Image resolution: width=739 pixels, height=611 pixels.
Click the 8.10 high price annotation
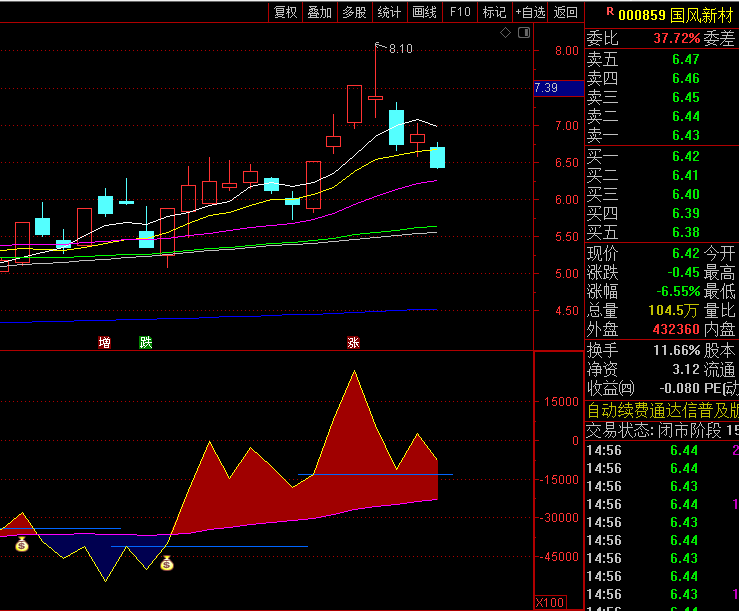coord(401,49)
